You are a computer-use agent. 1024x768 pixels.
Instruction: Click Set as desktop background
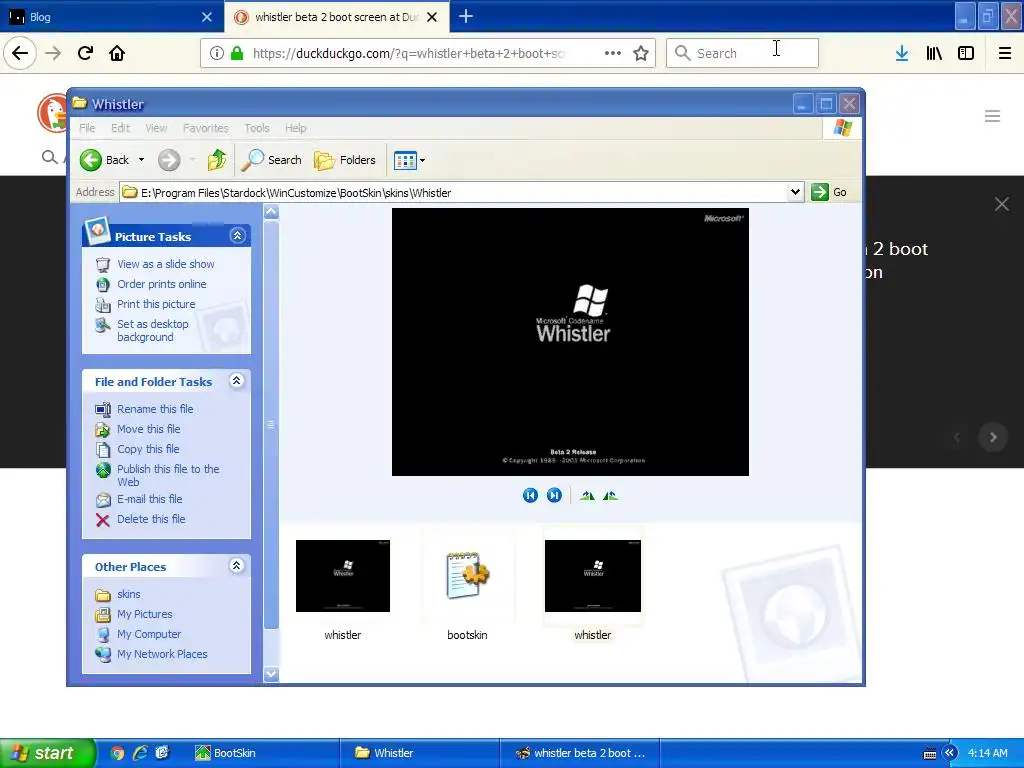pos(153,330)
